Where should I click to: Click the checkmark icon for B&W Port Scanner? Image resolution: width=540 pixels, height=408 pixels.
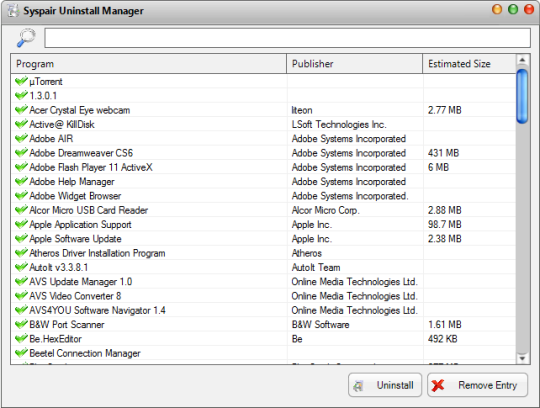pos(21,324)
